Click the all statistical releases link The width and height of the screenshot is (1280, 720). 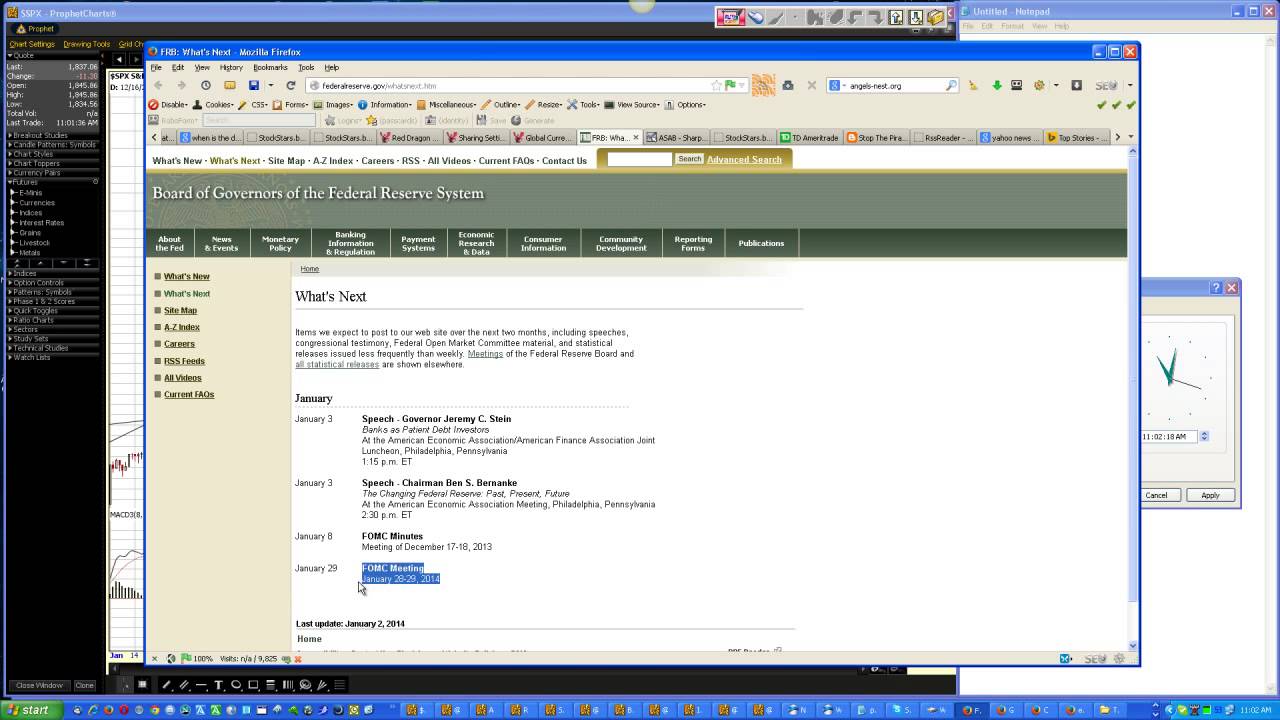tap(337, 365)
